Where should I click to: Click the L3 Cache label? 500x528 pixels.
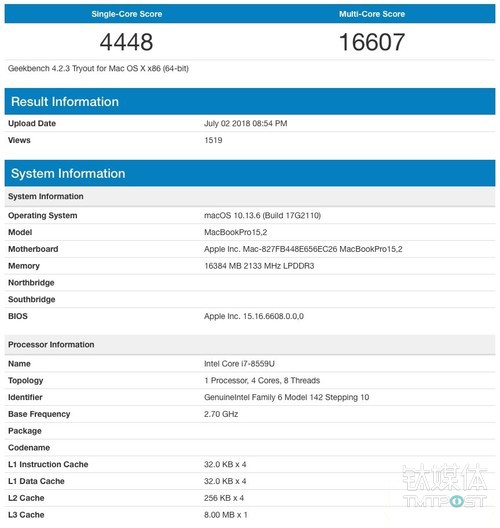click(x=26, y=515)
